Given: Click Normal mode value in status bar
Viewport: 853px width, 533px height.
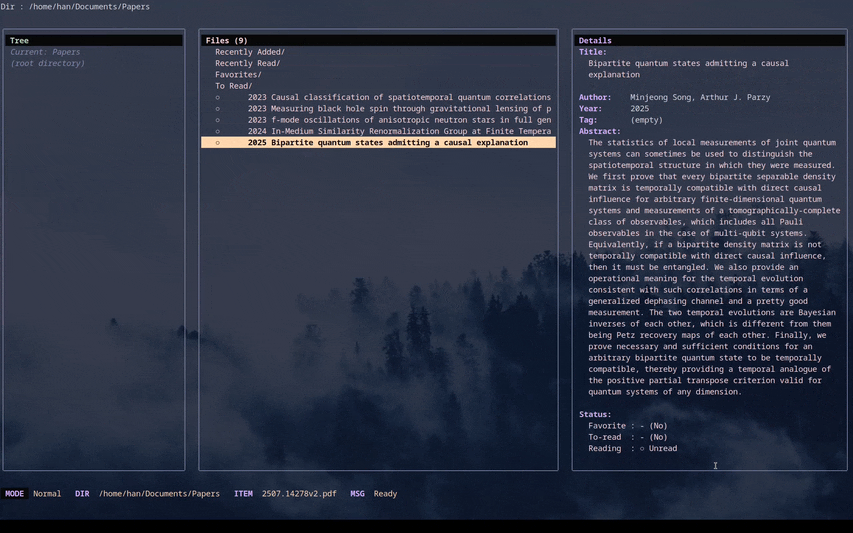Looking at the screenshot, I should tap(47, 494).
